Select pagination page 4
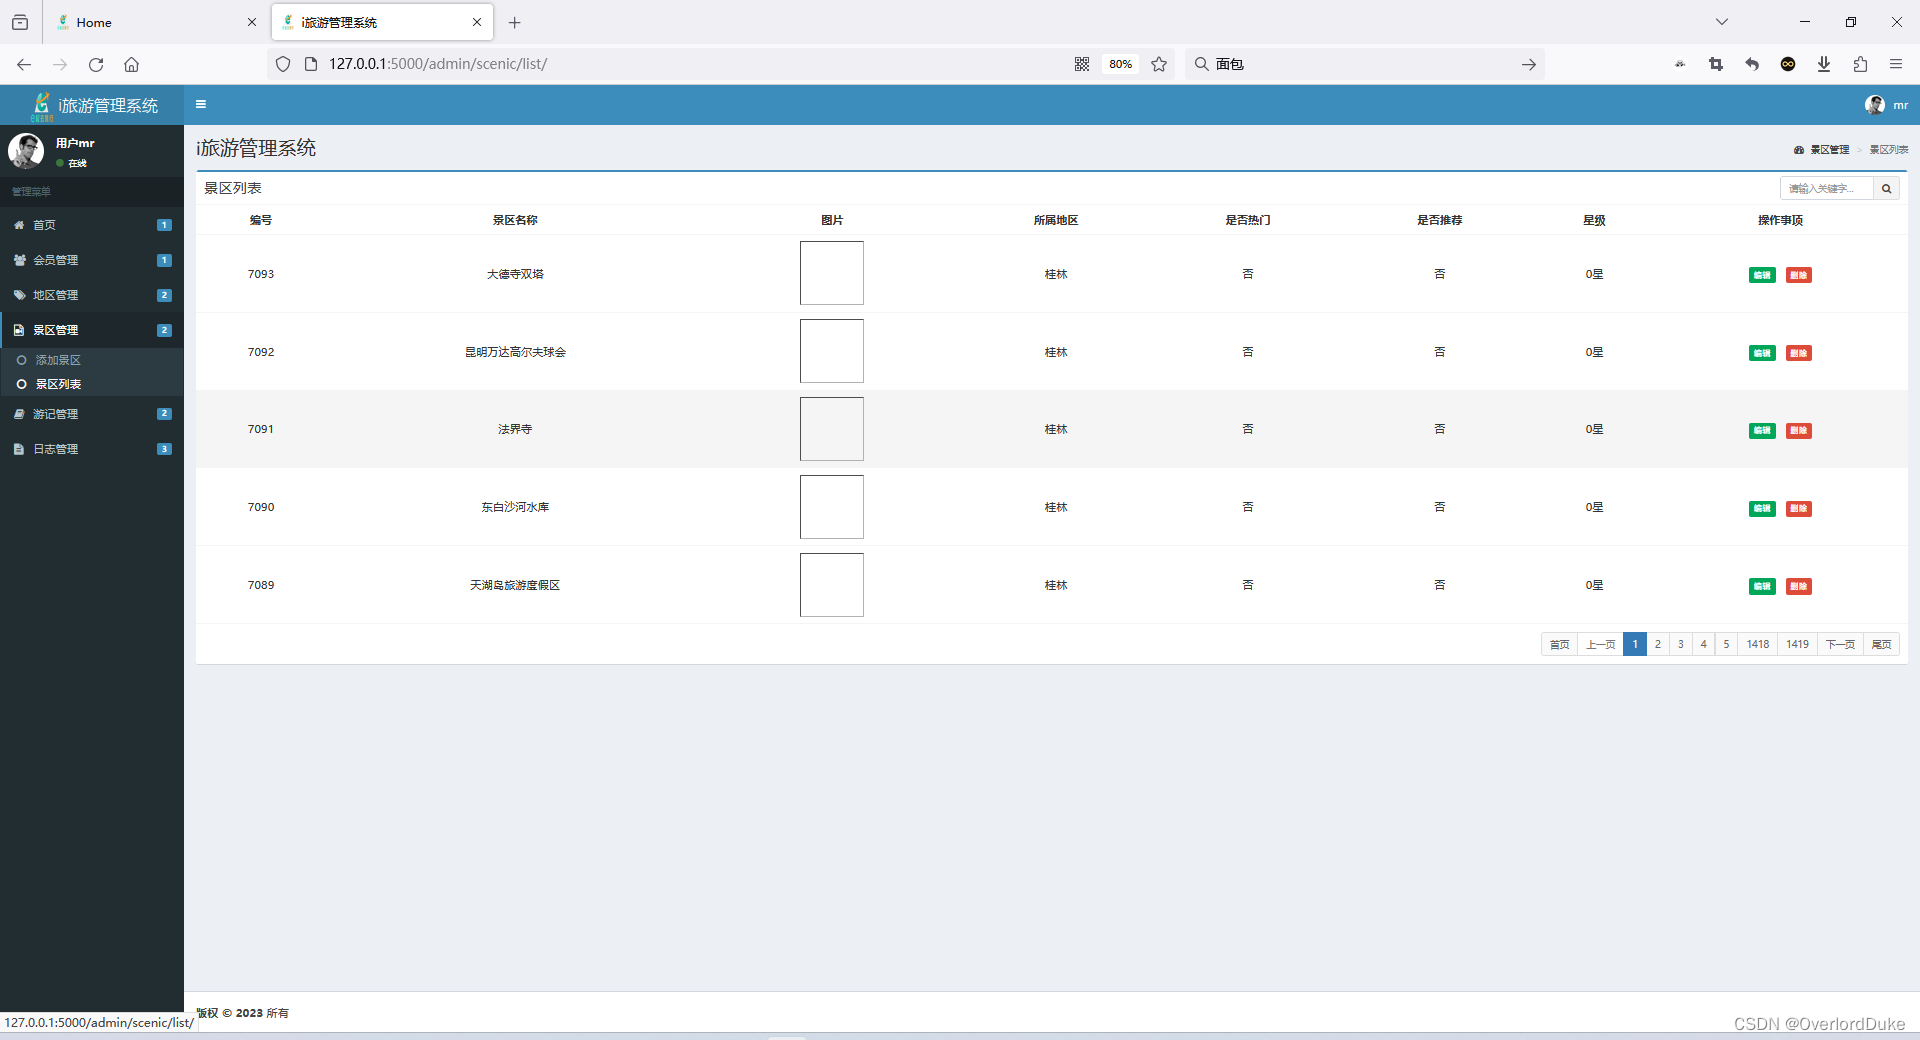This screenshot has width=1920, height=1040. [1704, 644]
